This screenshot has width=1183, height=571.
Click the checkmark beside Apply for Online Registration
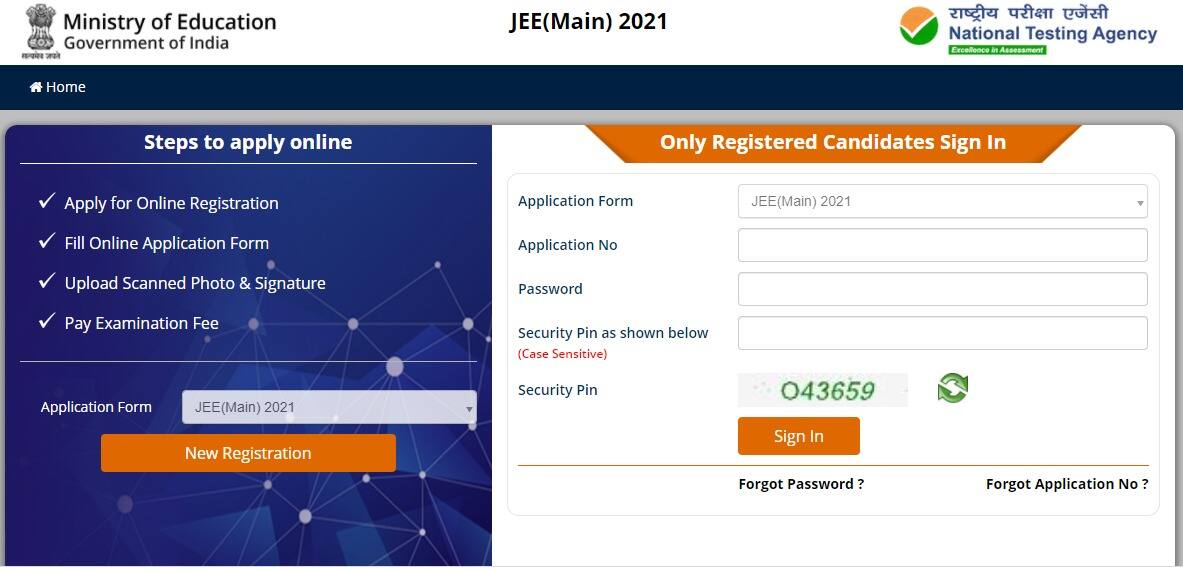[47, 201]
